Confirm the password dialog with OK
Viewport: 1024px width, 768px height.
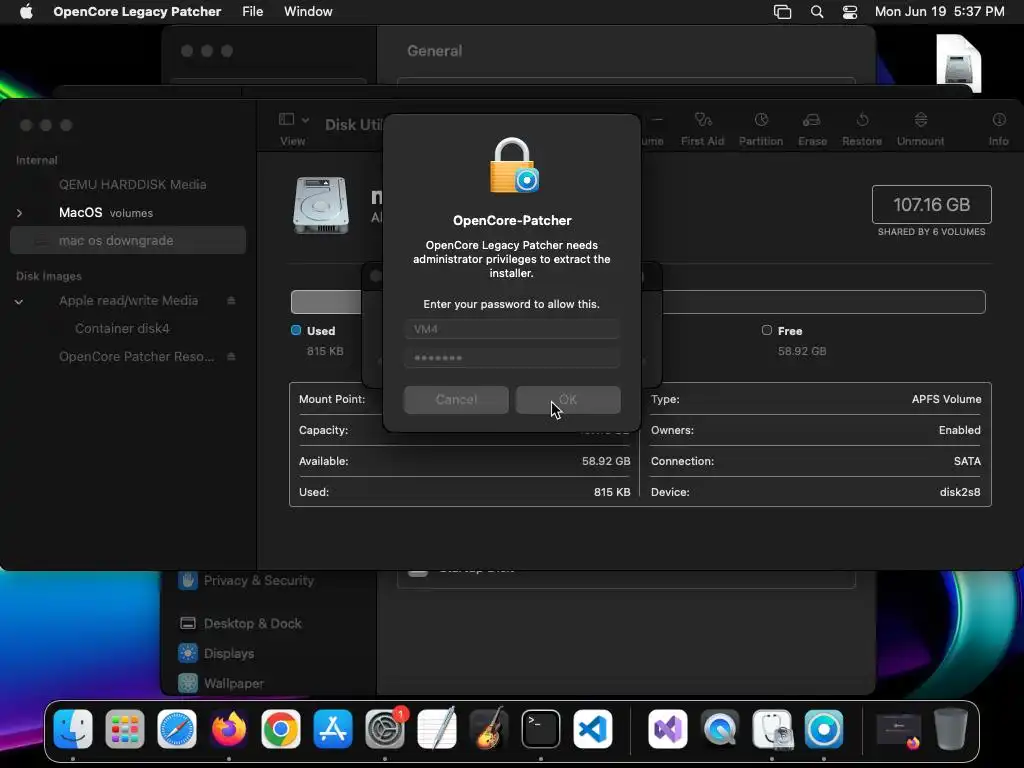pos(568,400)
